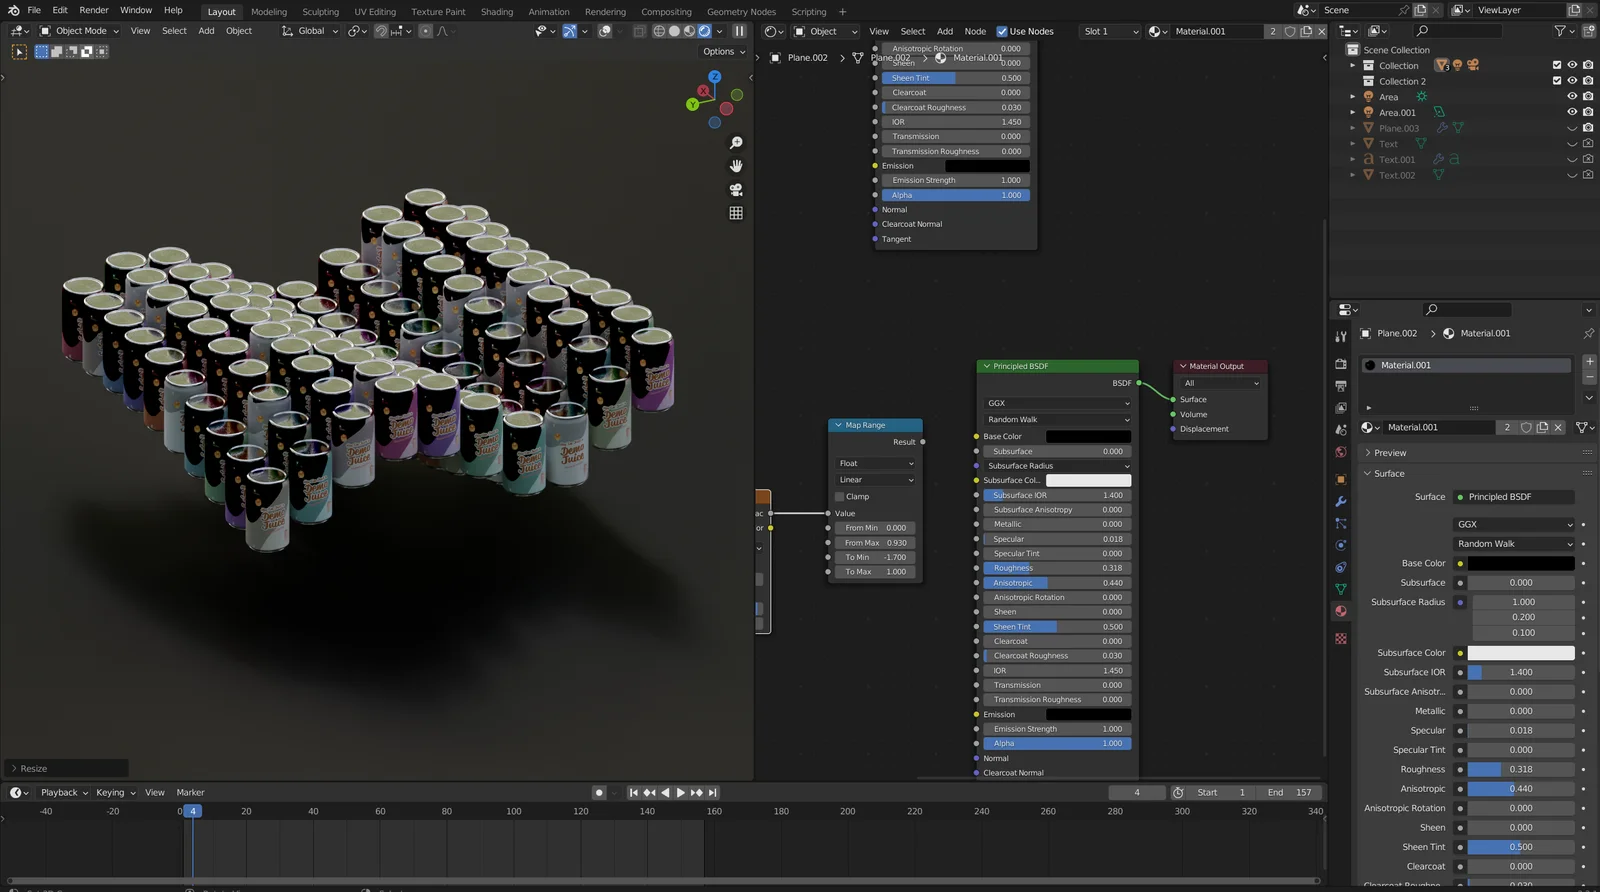Open the Texture properties tab
This screenshot has height=892, width=1600.
[1341, 638]
